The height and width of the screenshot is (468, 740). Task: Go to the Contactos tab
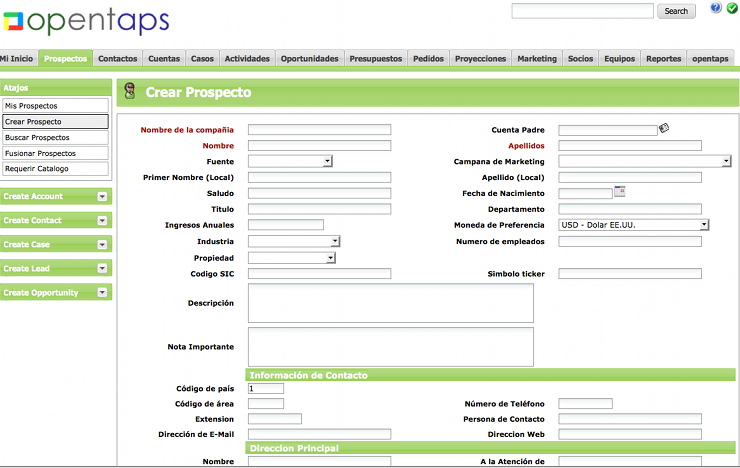point(118,59)
